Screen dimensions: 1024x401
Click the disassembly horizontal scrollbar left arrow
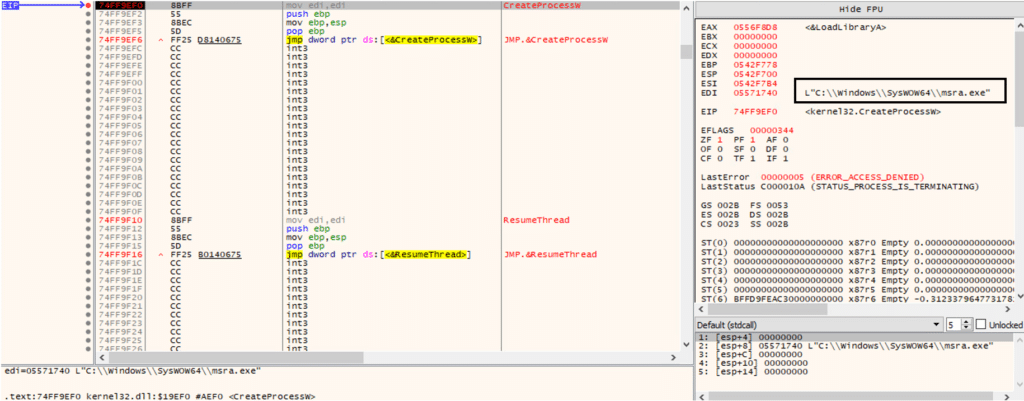coord(101,359)
